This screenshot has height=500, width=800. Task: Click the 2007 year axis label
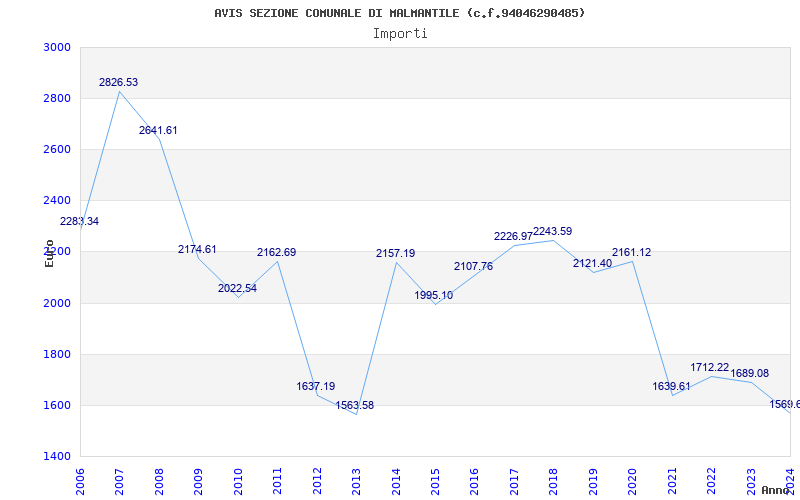point(120,482)
